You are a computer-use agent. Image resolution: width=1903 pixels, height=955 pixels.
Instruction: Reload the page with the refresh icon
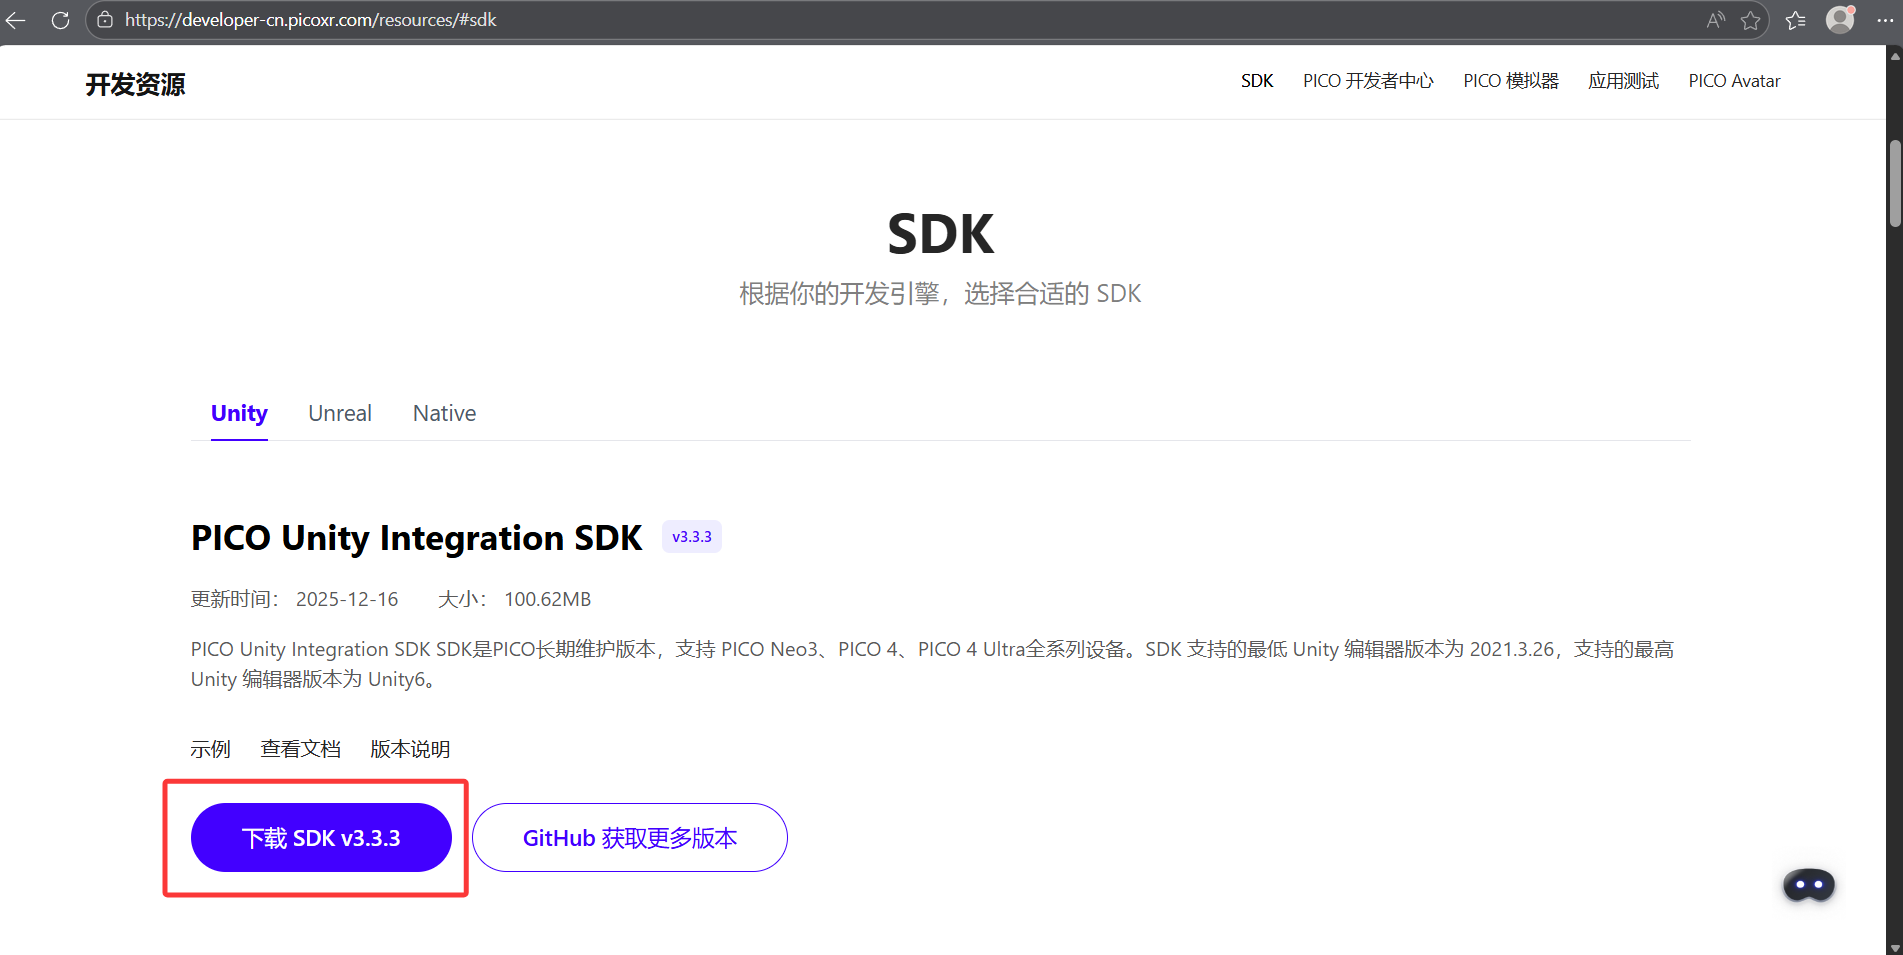60,20
